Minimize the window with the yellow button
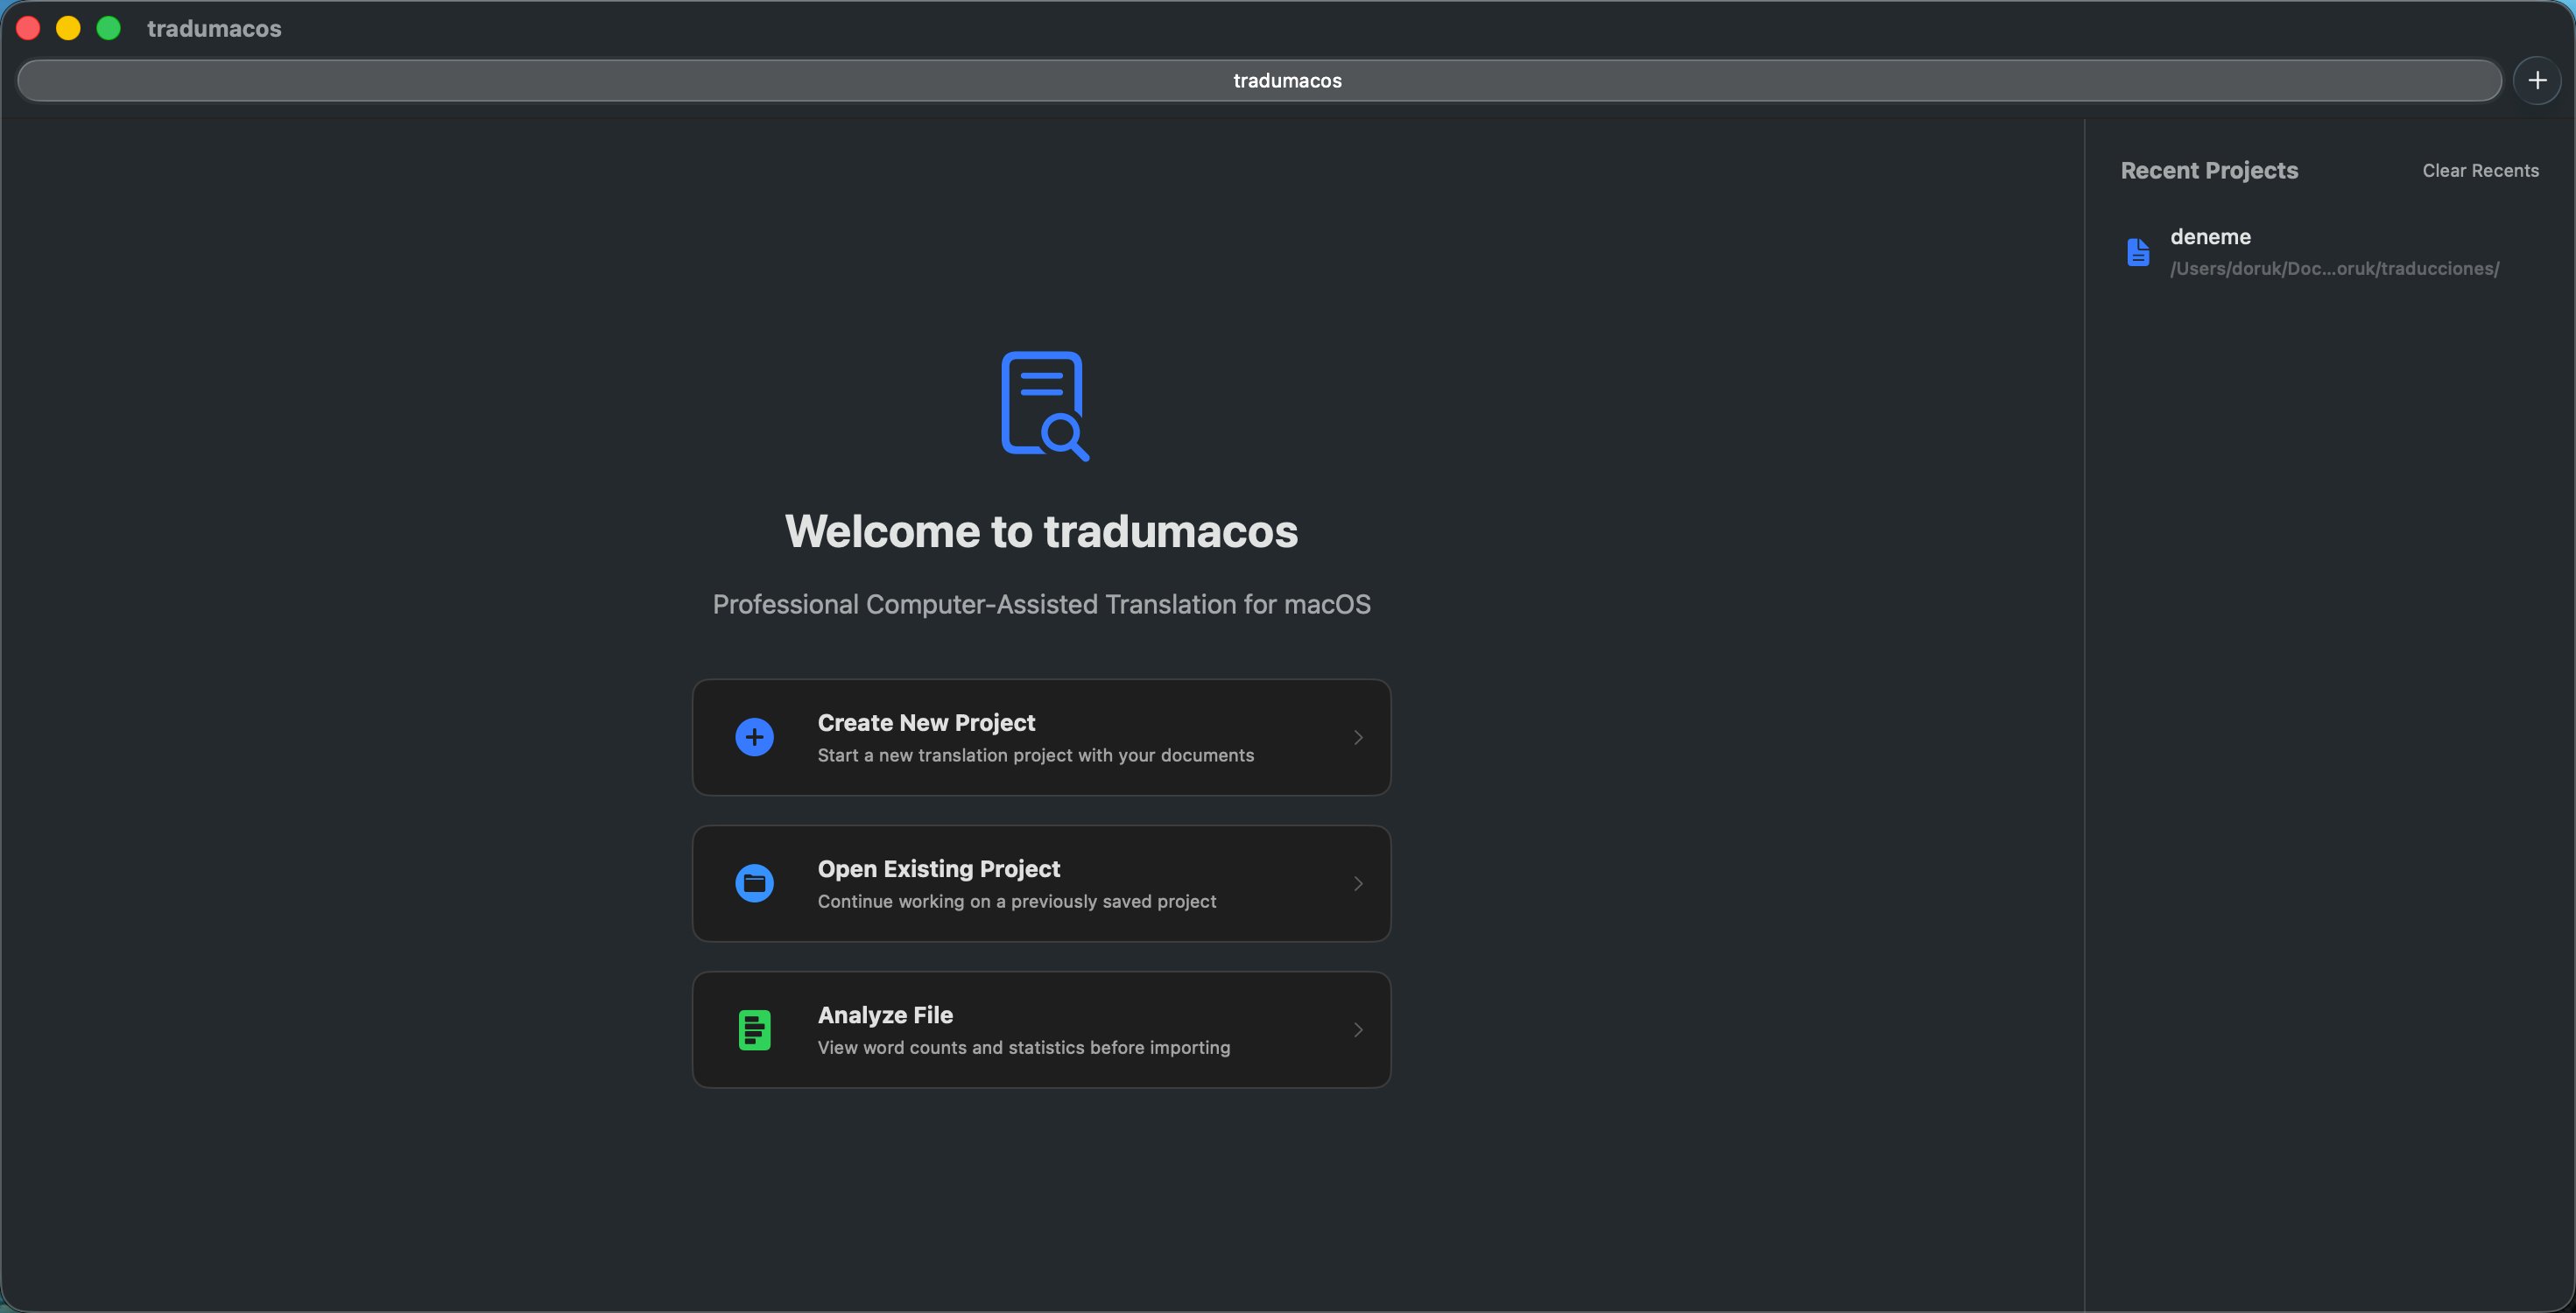2576x1313 pixels. tap(68, 28)
